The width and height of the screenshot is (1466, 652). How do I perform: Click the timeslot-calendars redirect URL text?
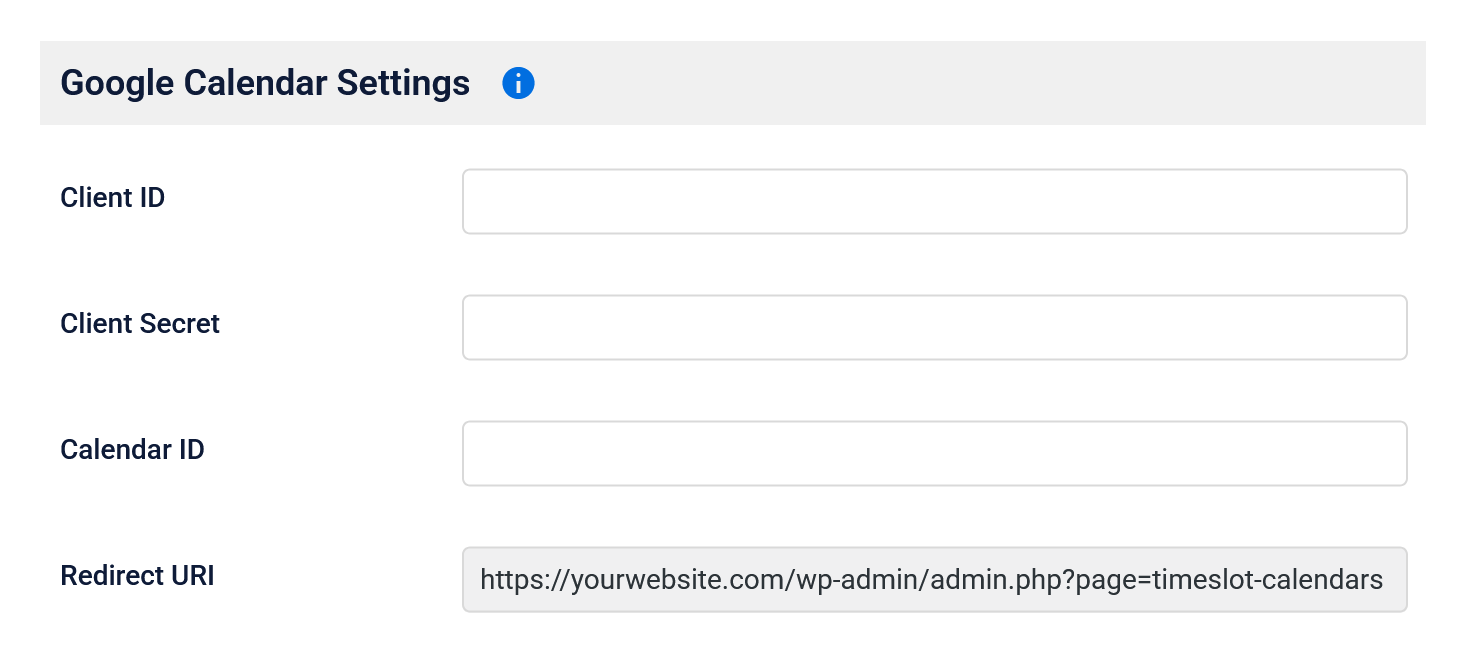(x=930, y=579)
